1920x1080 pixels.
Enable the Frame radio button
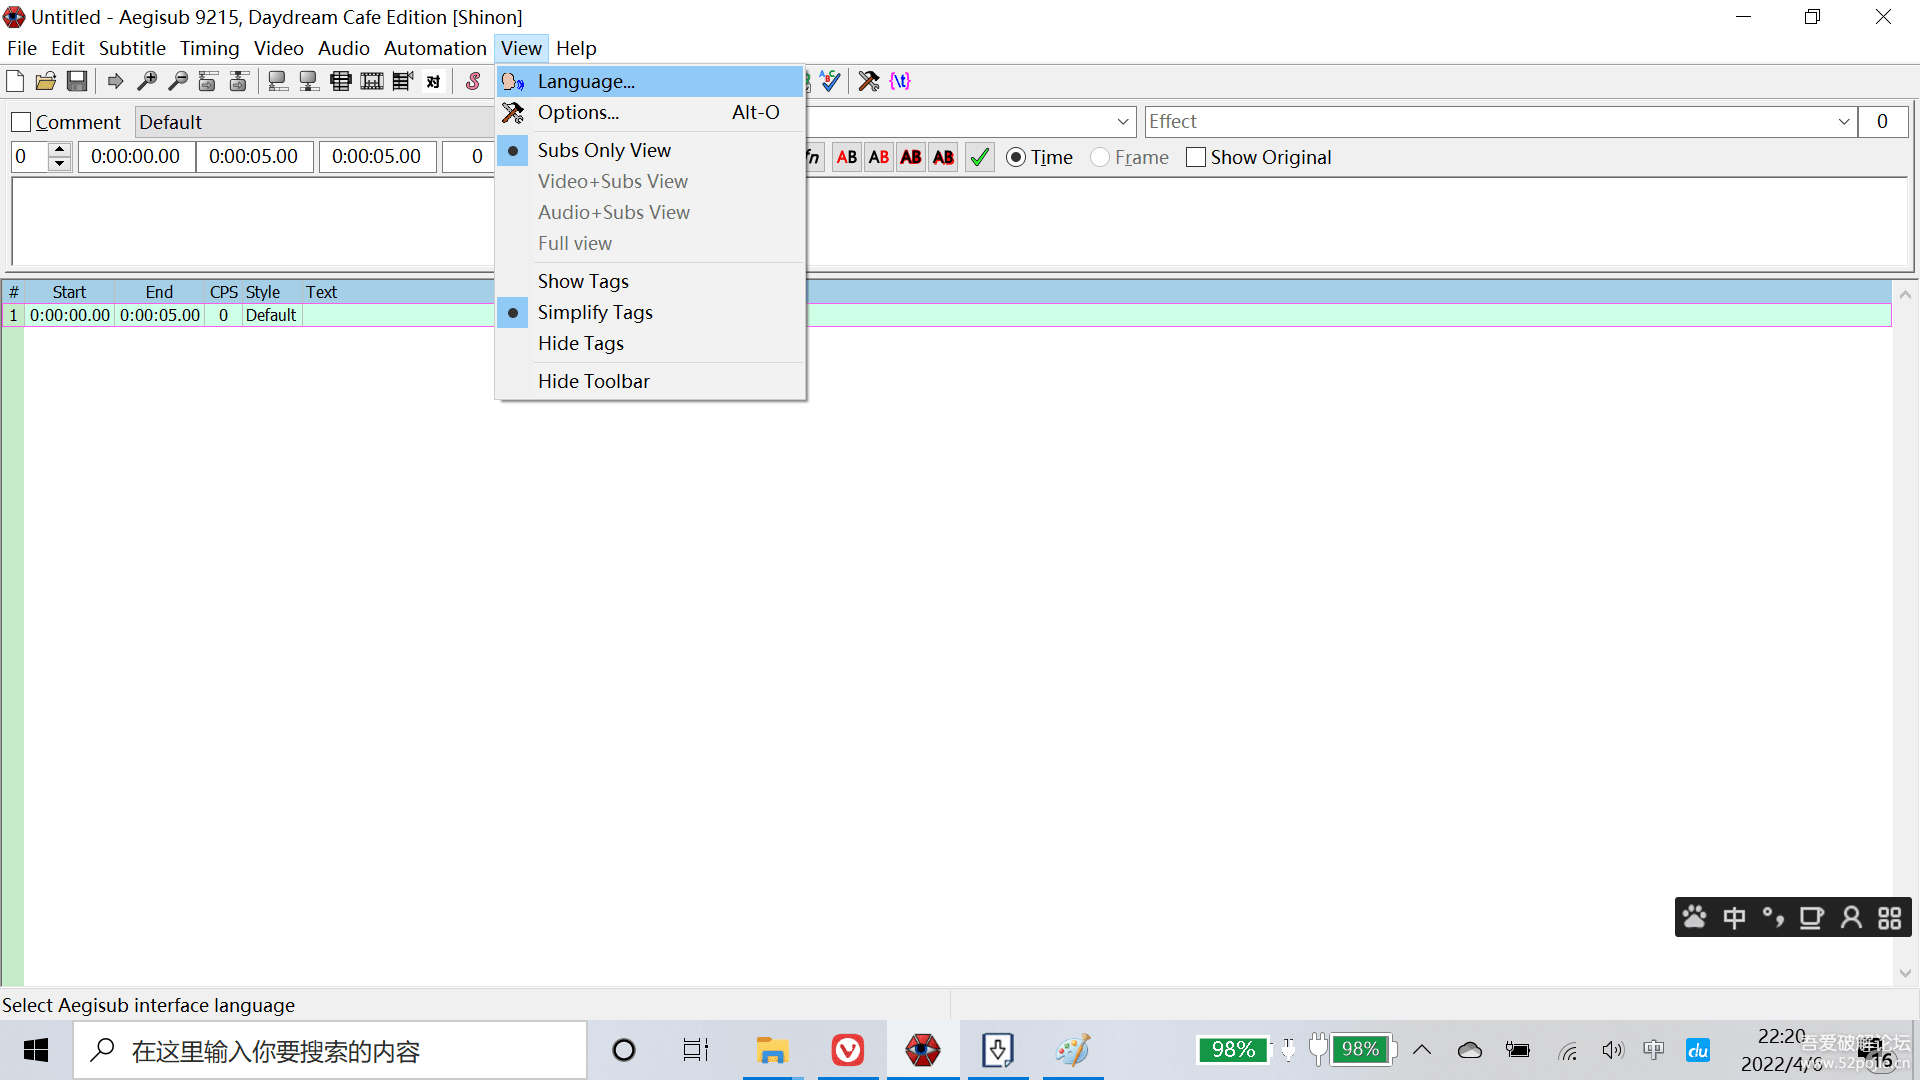(x=1102, y=157)
